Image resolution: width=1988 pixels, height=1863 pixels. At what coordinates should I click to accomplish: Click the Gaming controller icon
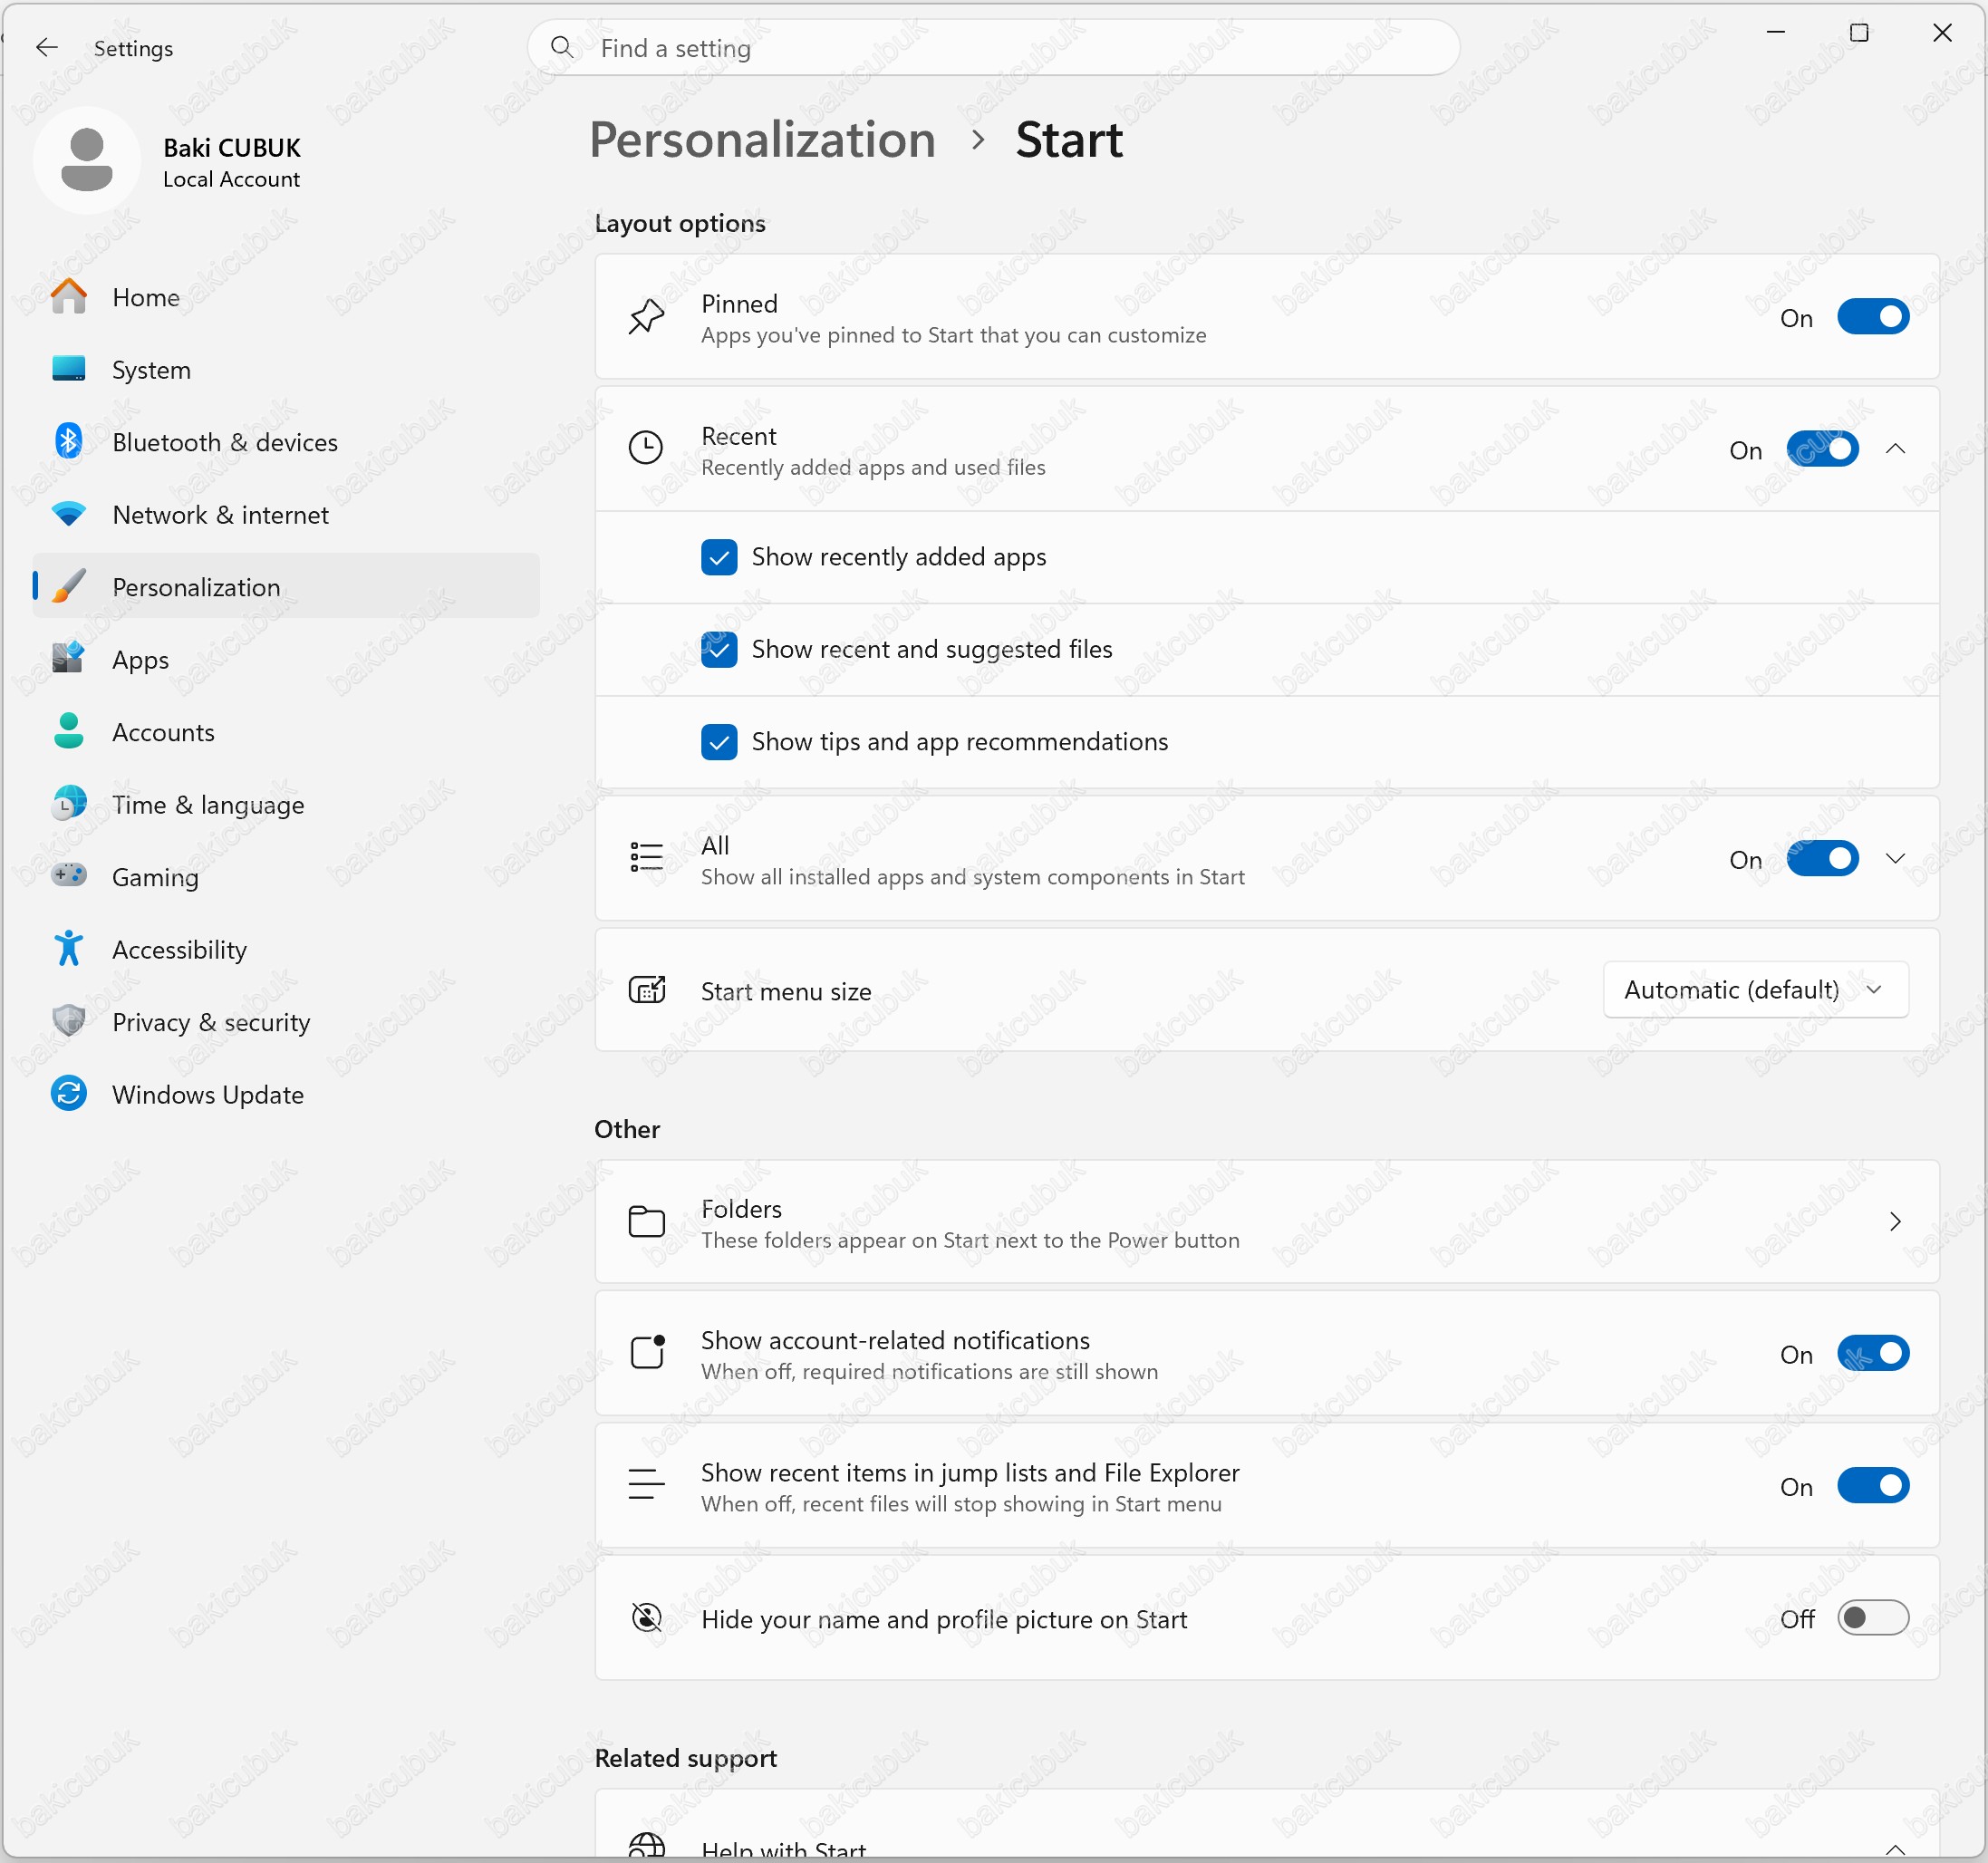click(69, 876)
